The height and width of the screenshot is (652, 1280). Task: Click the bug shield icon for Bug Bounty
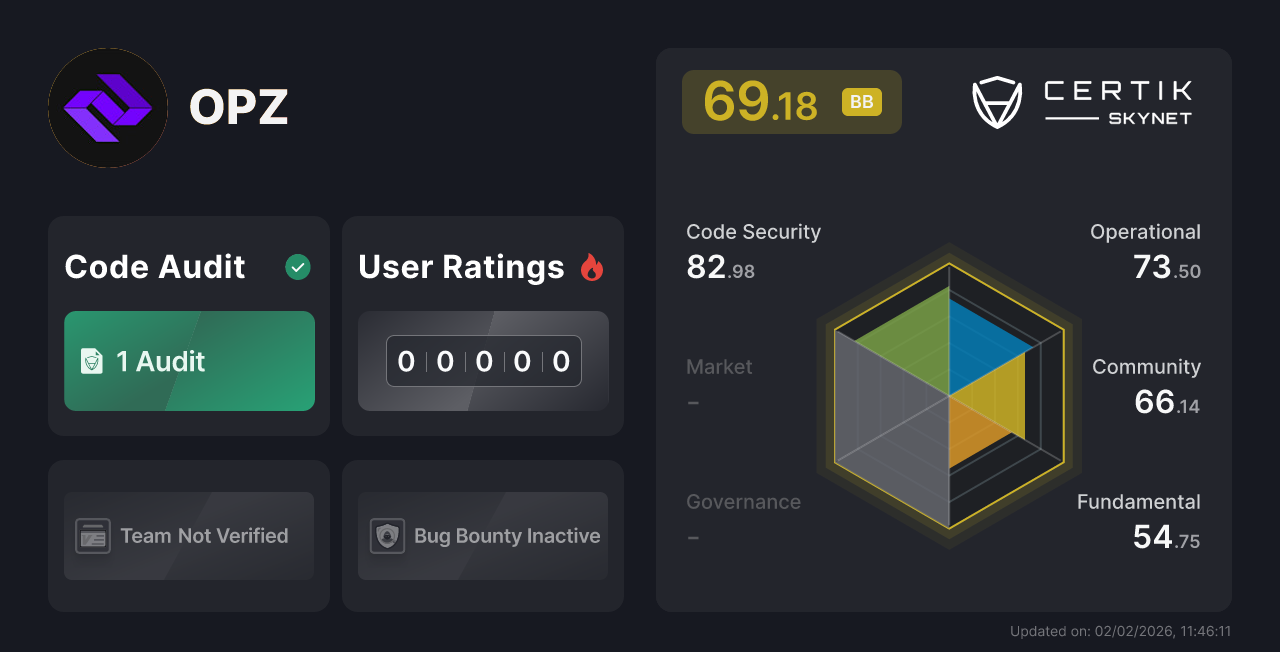tap(388, 536)
